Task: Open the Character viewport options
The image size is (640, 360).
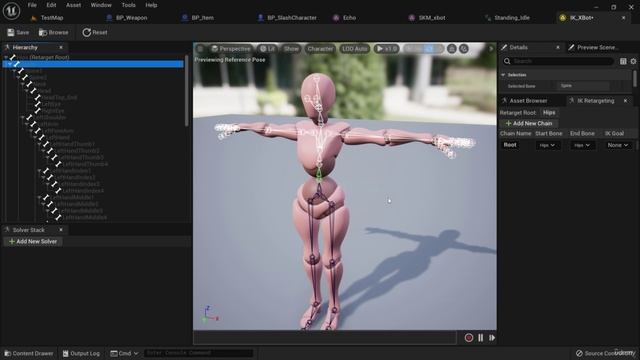Action: tap(320, 49)
